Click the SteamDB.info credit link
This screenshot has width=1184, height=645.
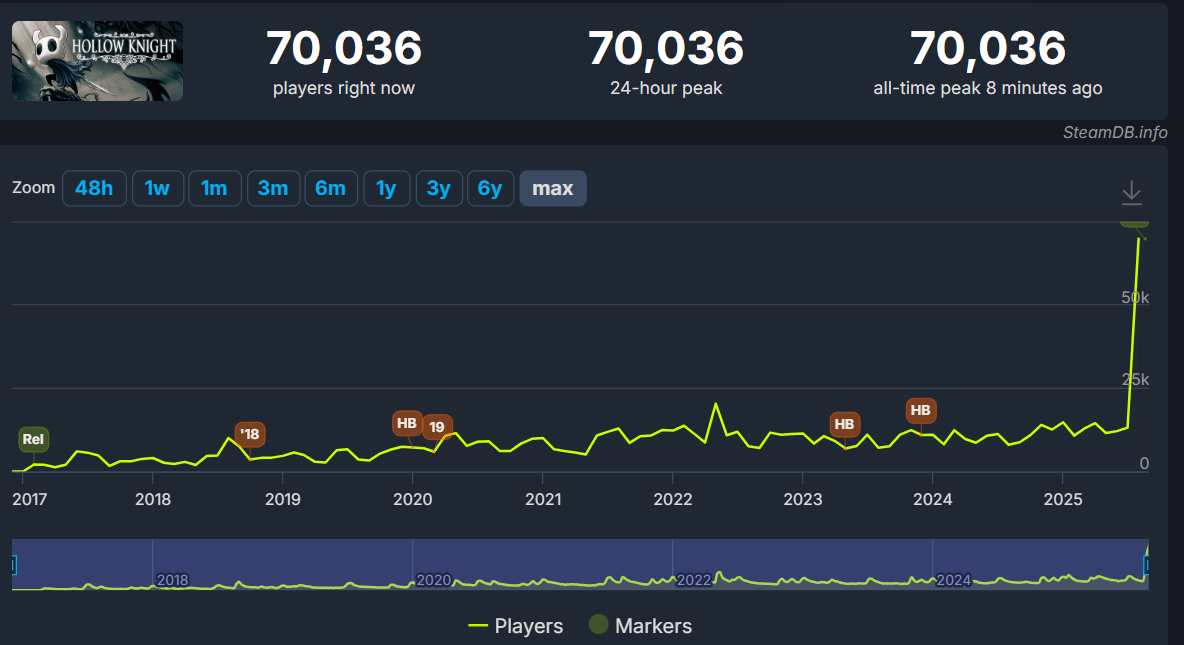[x=1115, y=133]
